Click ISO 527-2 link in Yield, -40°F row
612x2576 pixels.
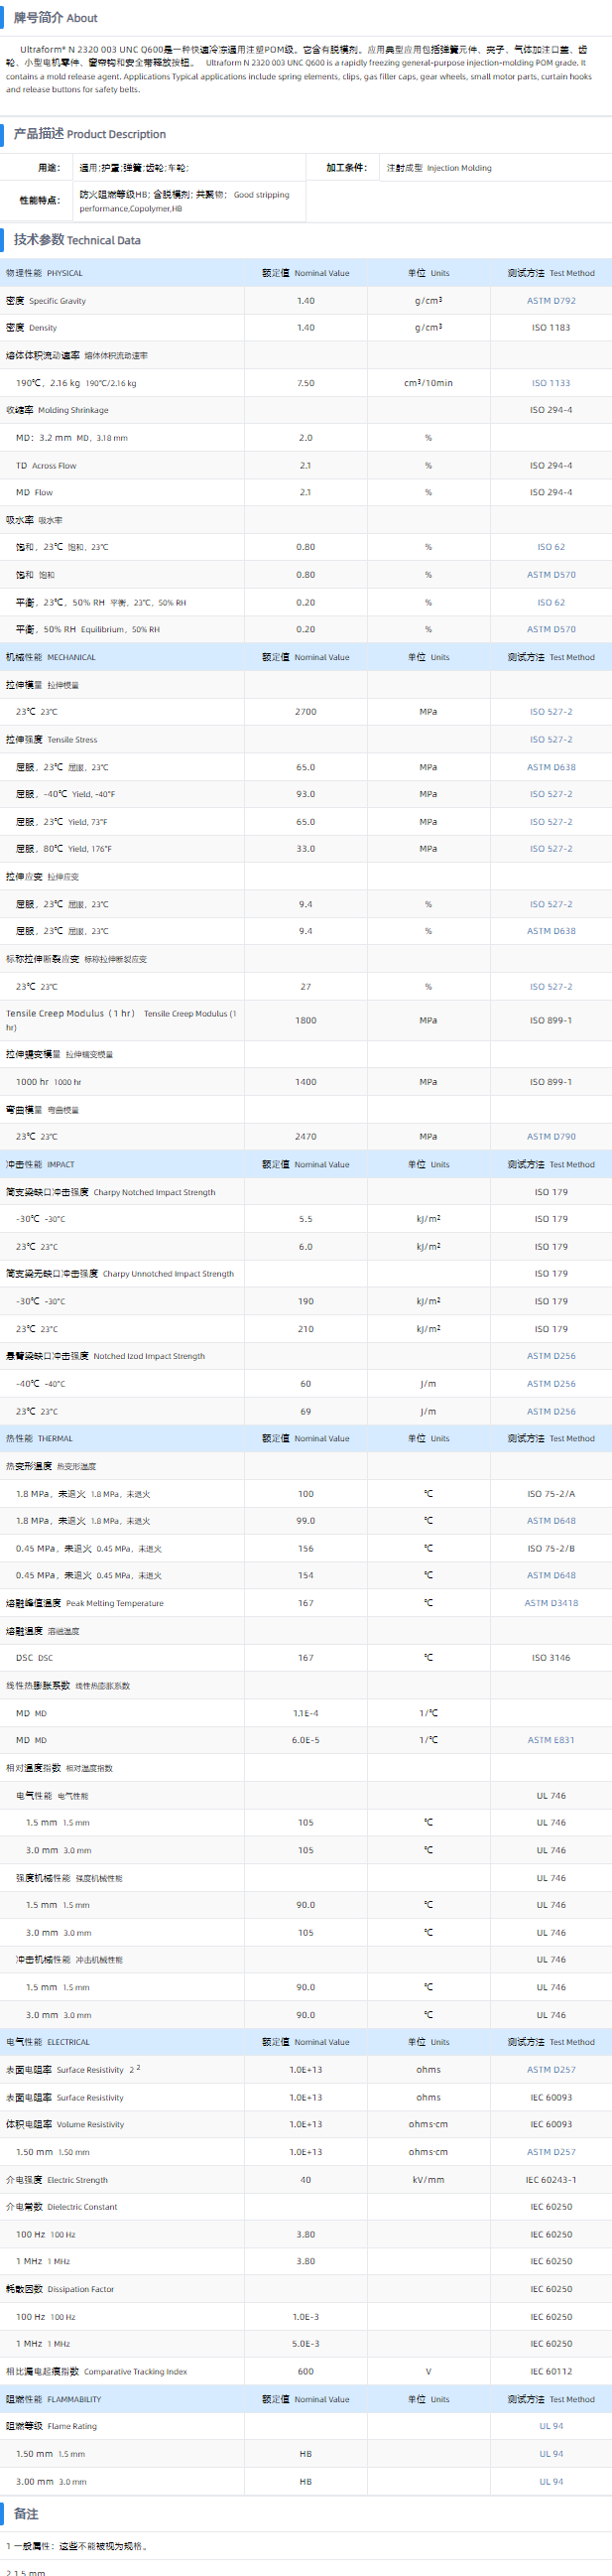click(x=551, y=794)
